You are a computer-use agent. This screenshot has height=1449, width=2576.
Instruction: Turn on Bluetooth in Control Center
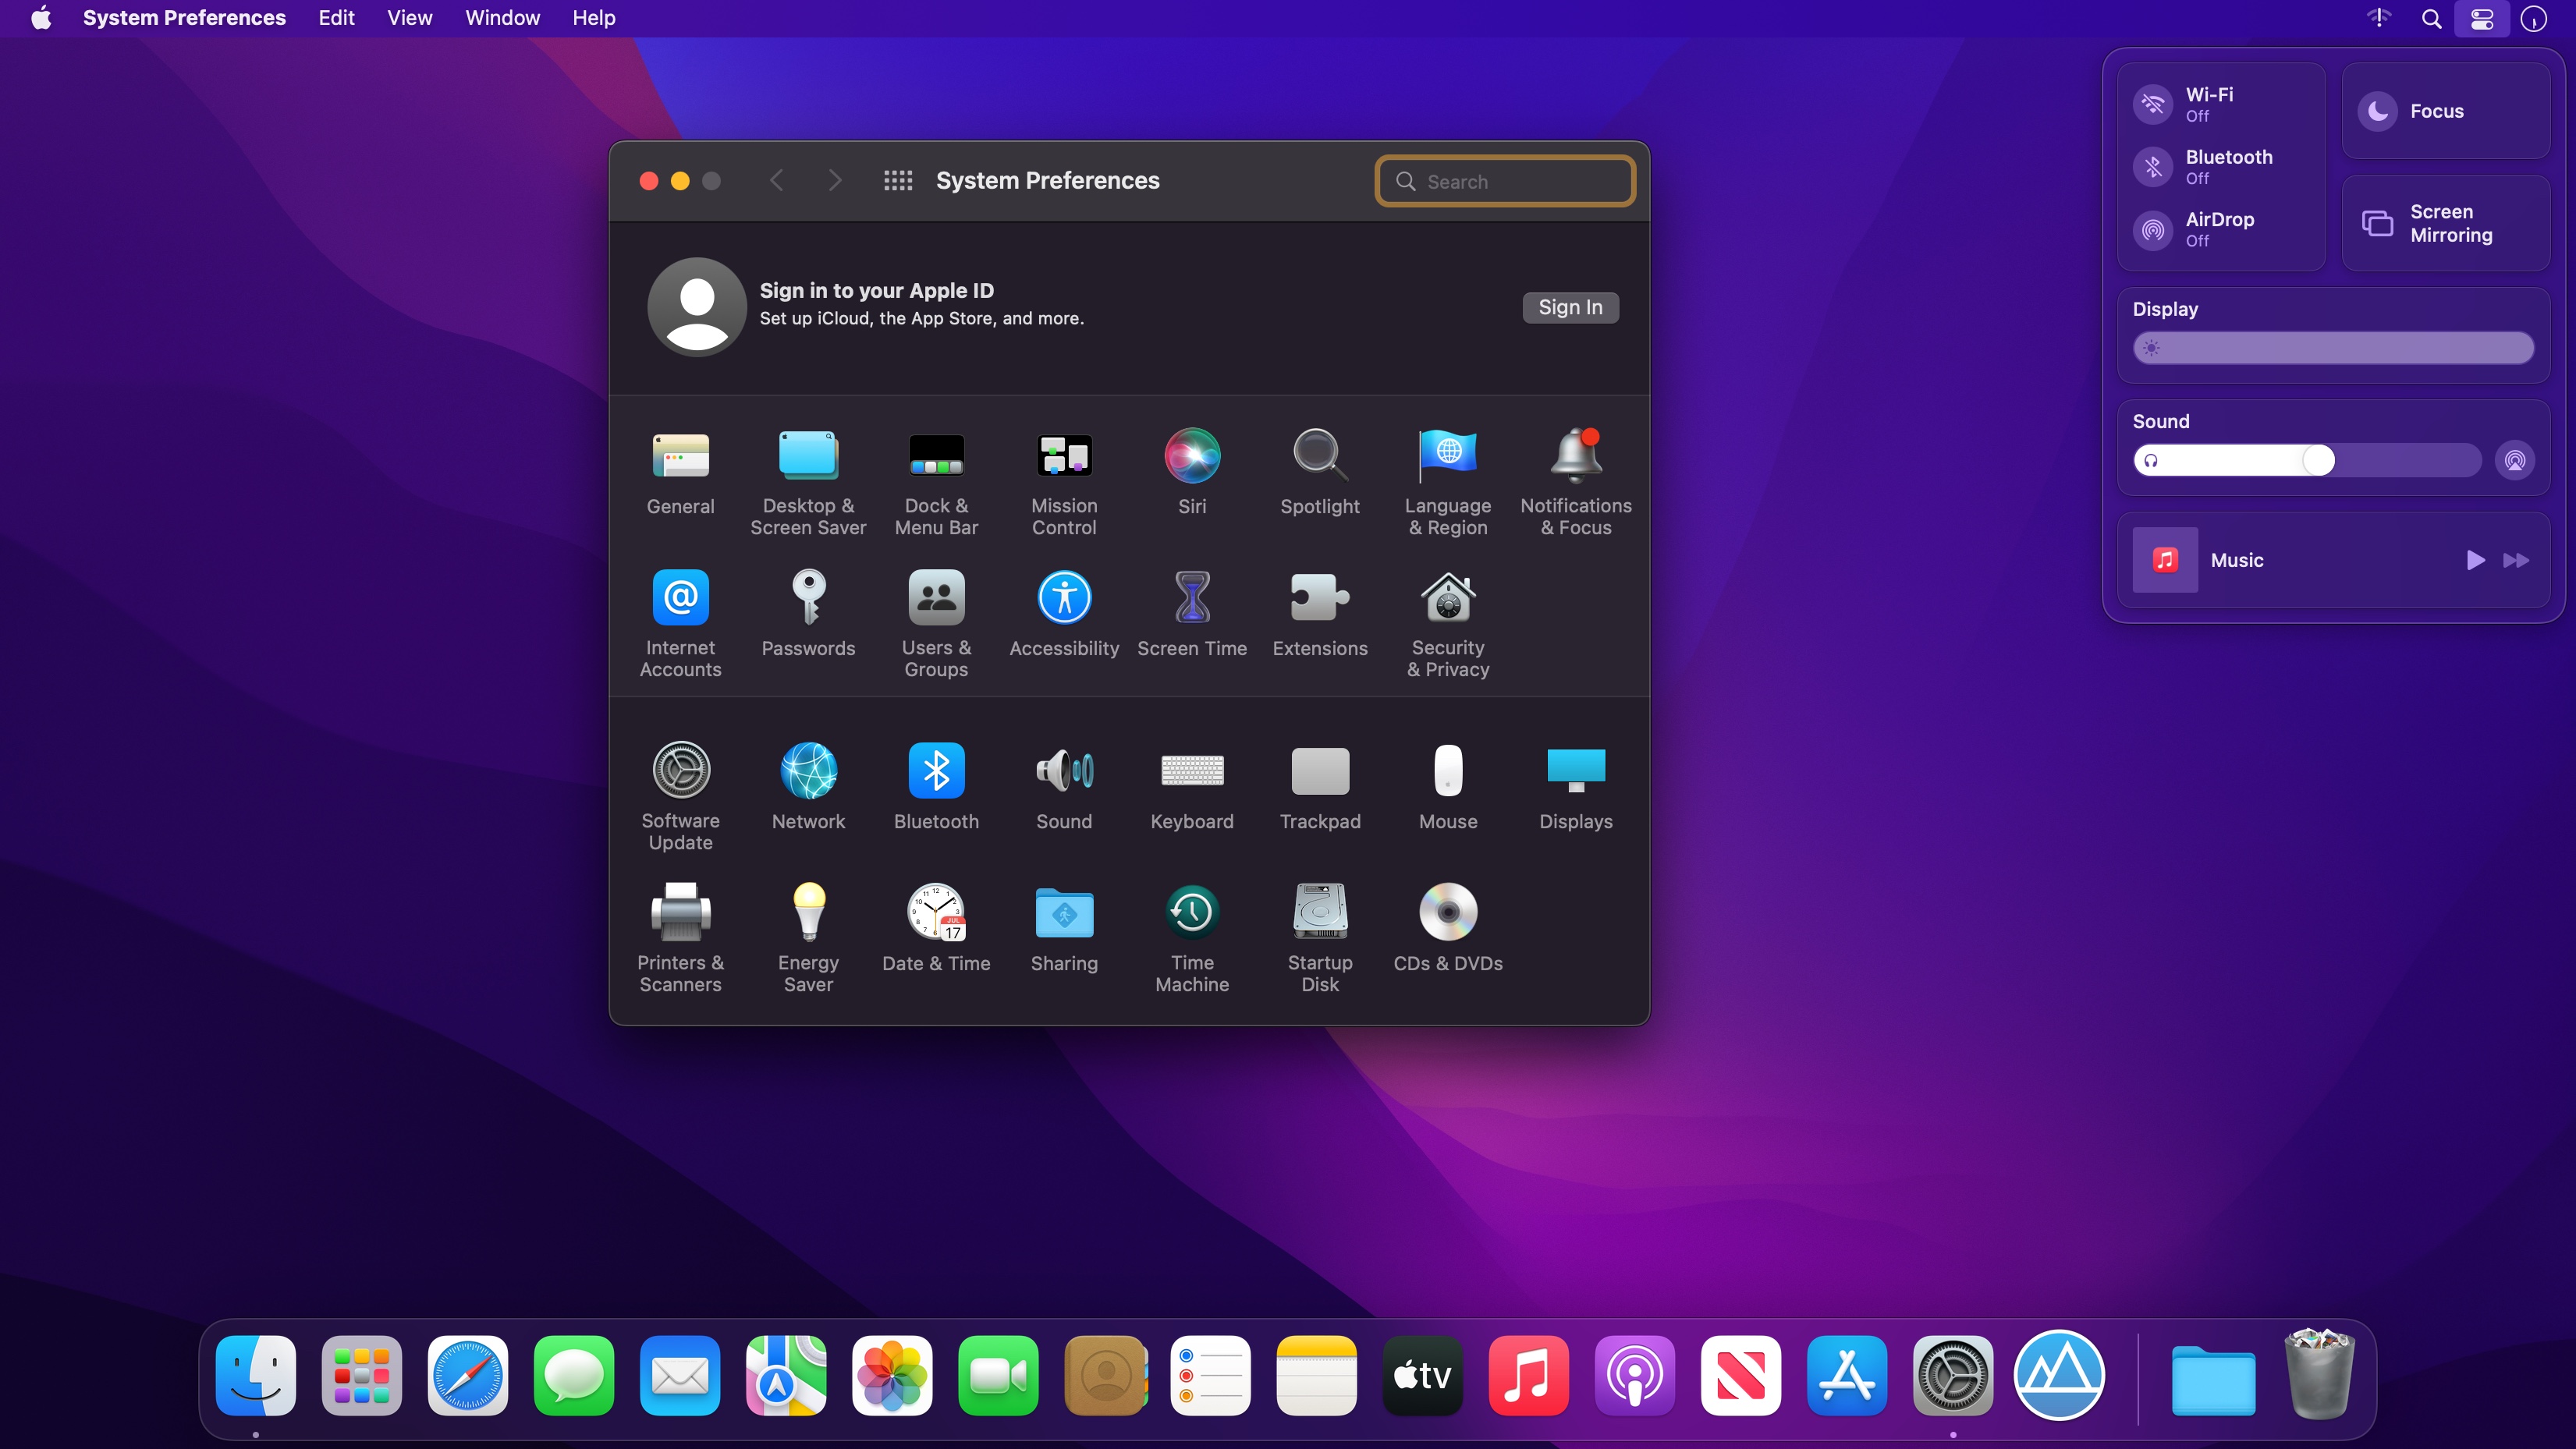point(2153,166)
